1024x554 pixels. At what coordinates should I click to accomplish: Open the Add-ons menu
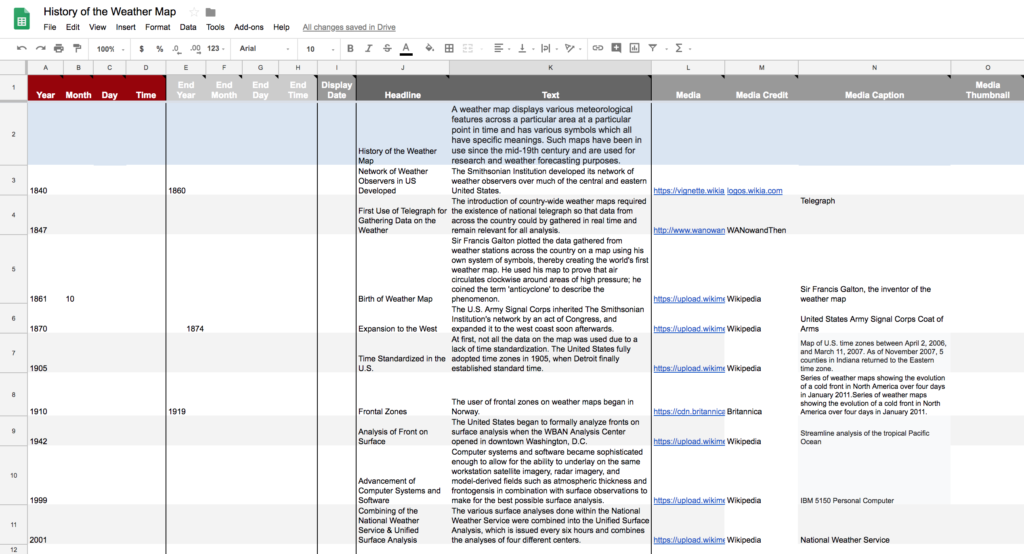click(x=249, y=27)
